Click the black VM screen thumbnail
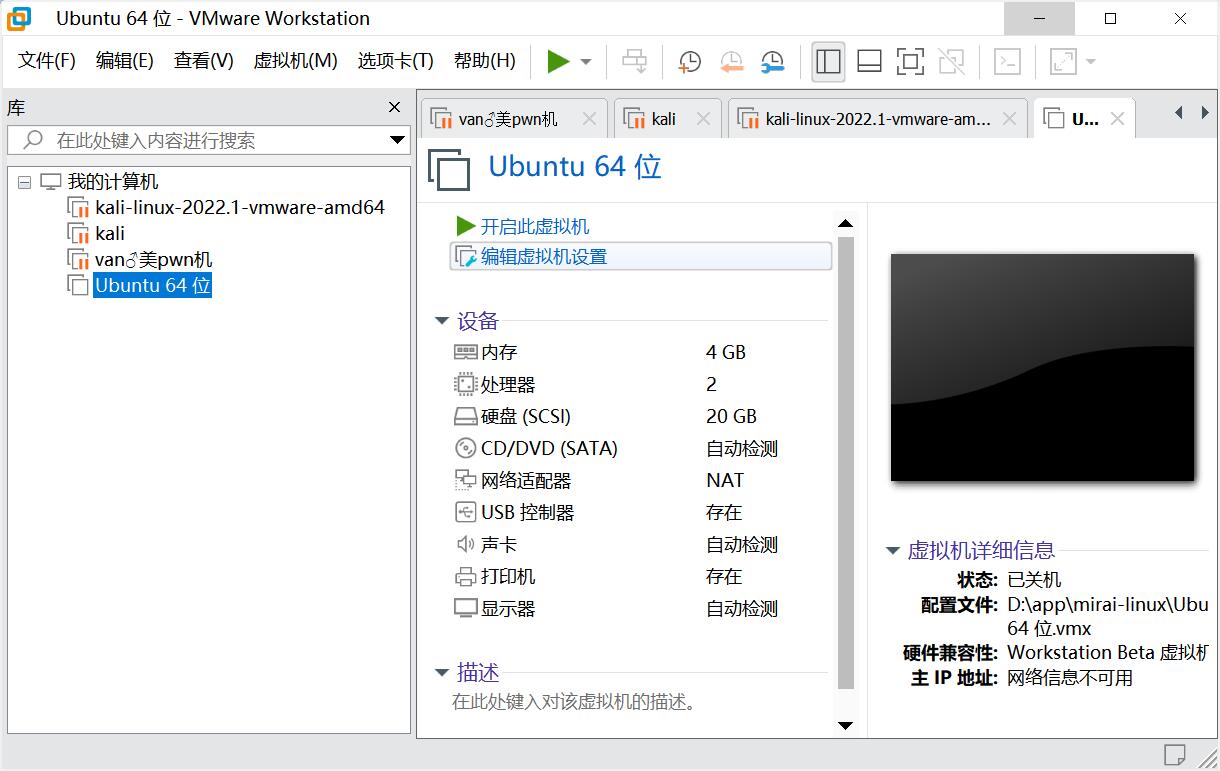This screenshot has height=771, width=1220. (x=1042, y=367)
